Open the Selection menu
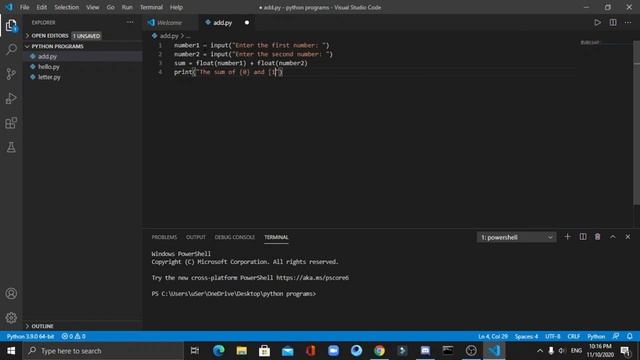 [x=67, y=7]
